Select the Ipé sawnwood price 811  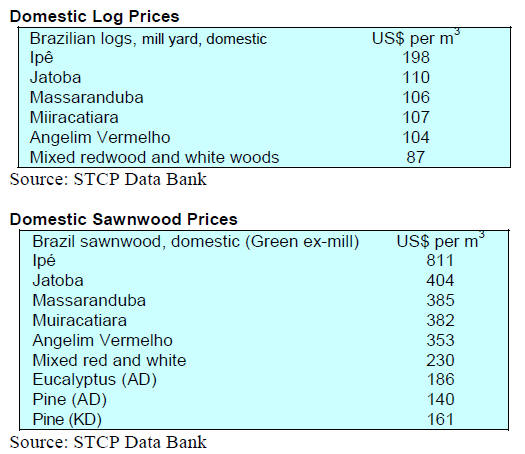[x=440, y=260]
